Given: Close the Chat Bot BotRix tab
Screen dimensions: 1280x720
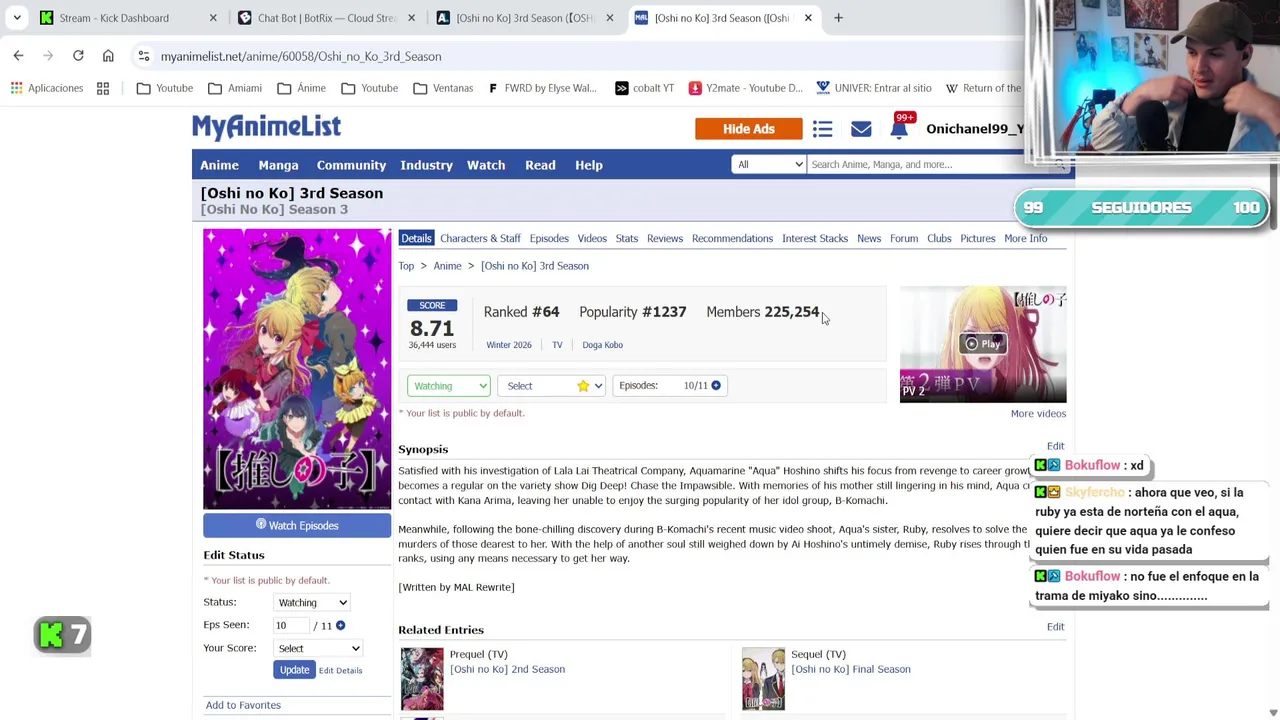Looking at the screenshot, I should pos(411,18).
